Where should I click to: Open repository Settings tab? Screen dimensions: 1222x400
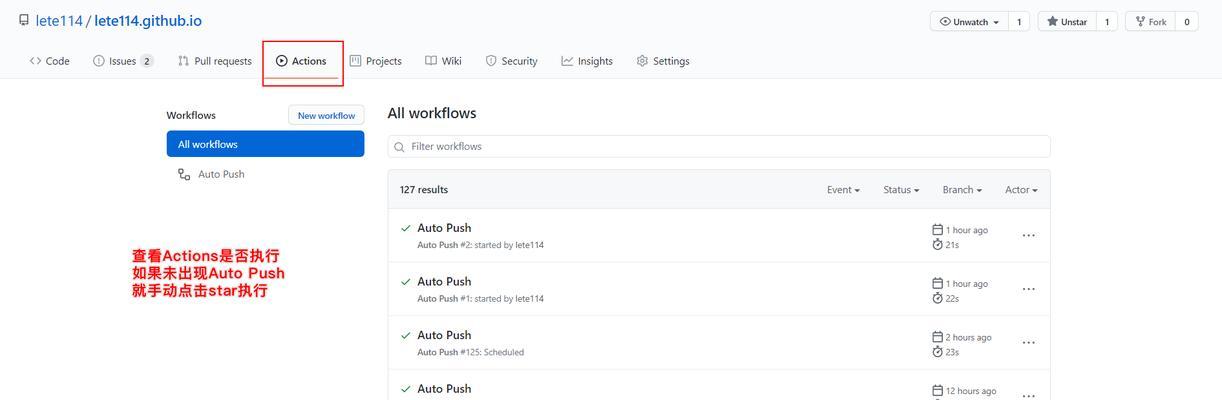[663, 61]
